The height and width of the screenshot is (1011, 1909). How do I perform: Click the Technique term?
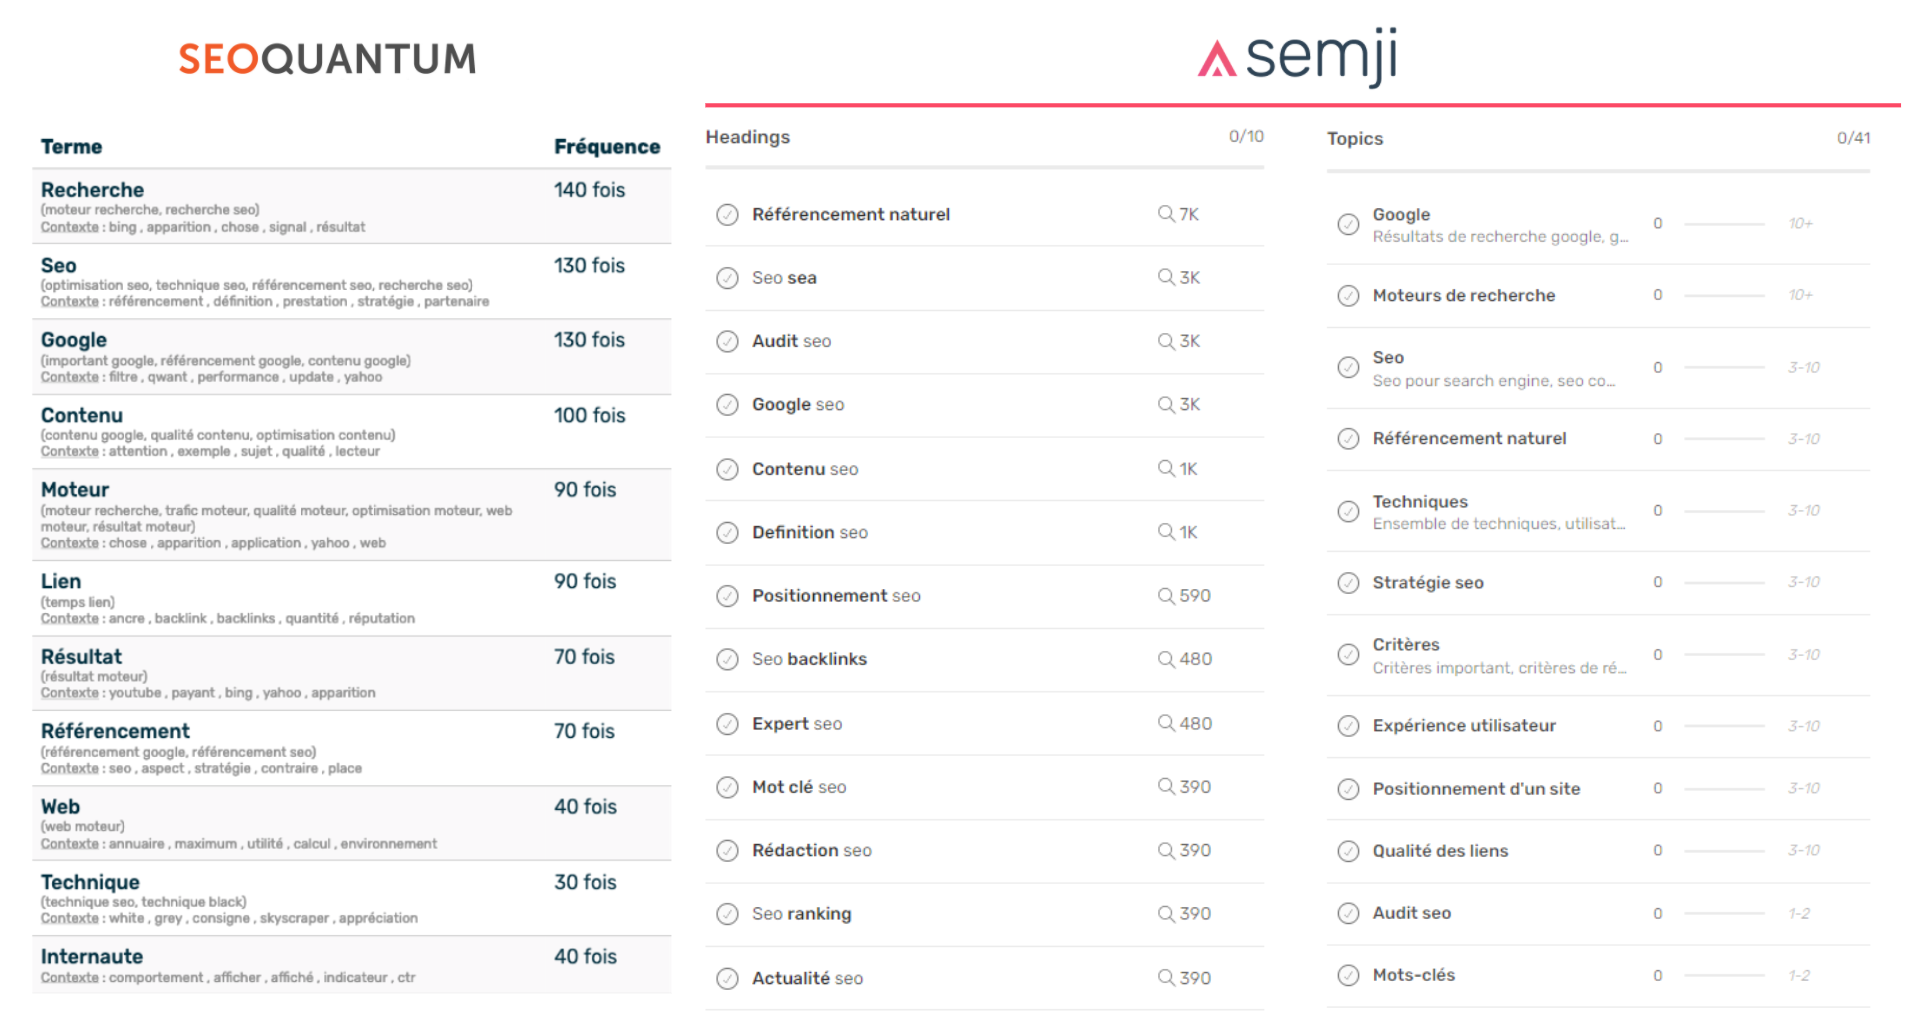point(90,882)
